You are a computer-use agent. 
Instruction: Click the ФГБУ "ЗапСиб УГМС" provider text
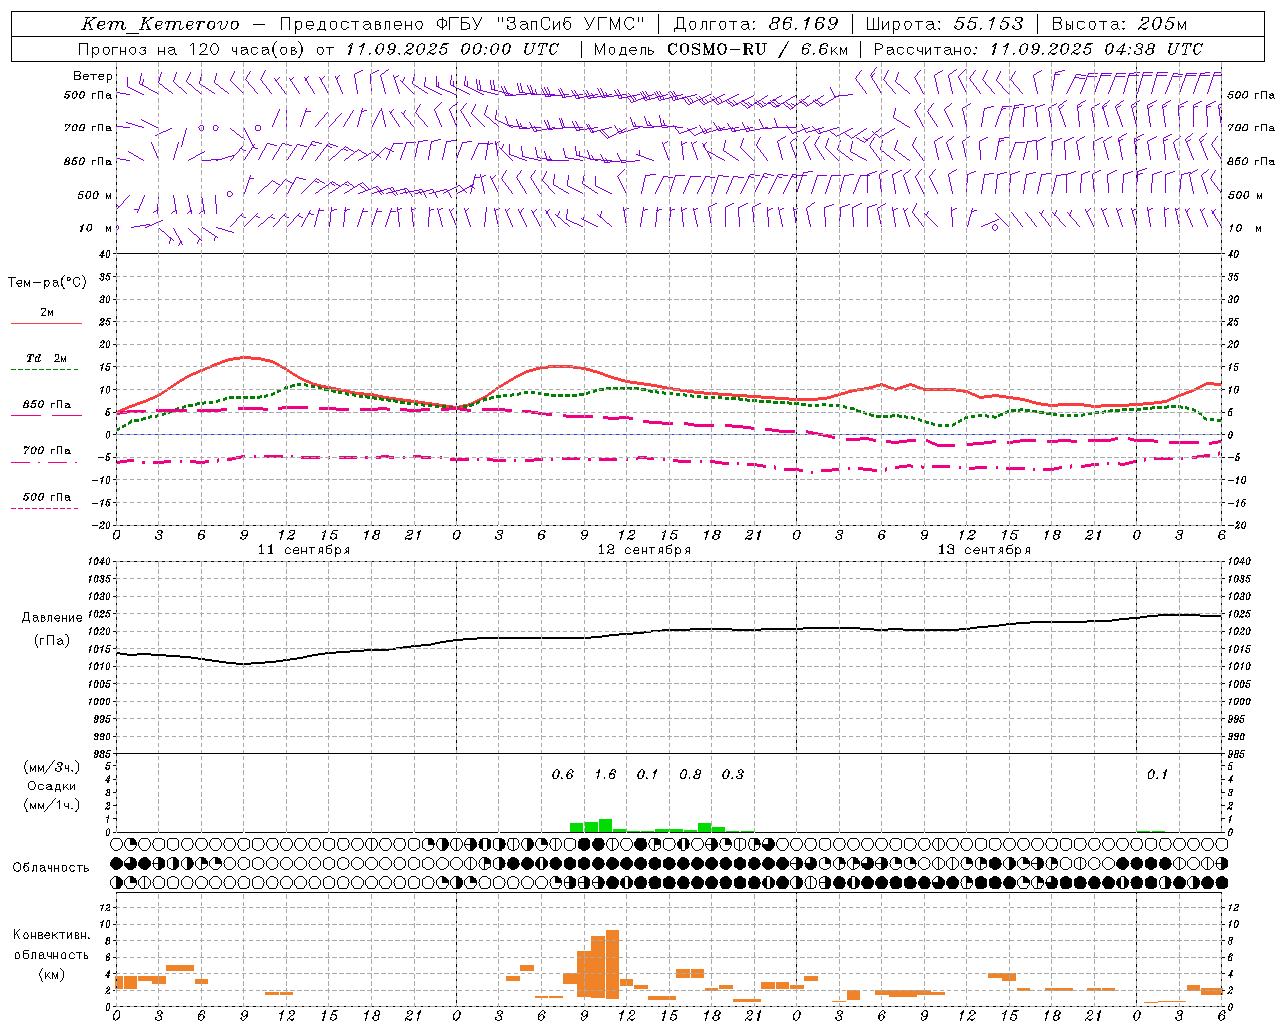click(540, 24)
